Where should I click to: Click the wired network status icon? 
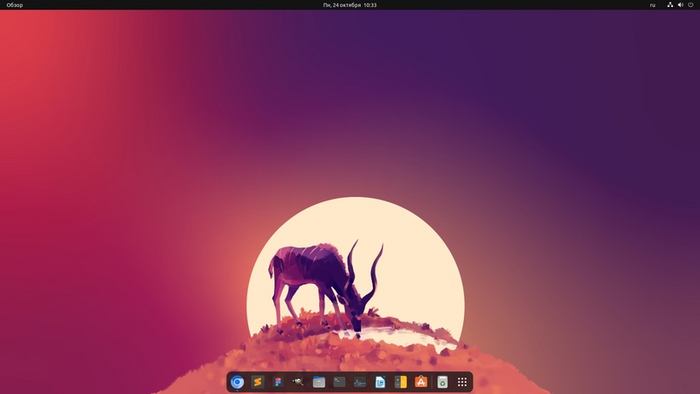pos(670,5)
